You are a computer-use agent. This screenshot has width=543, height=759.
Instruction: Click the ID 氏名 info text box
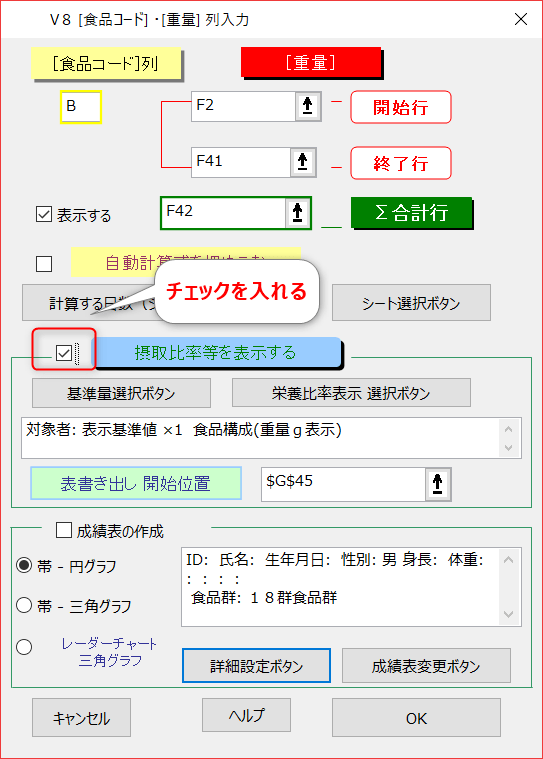(x=351, y=587)
